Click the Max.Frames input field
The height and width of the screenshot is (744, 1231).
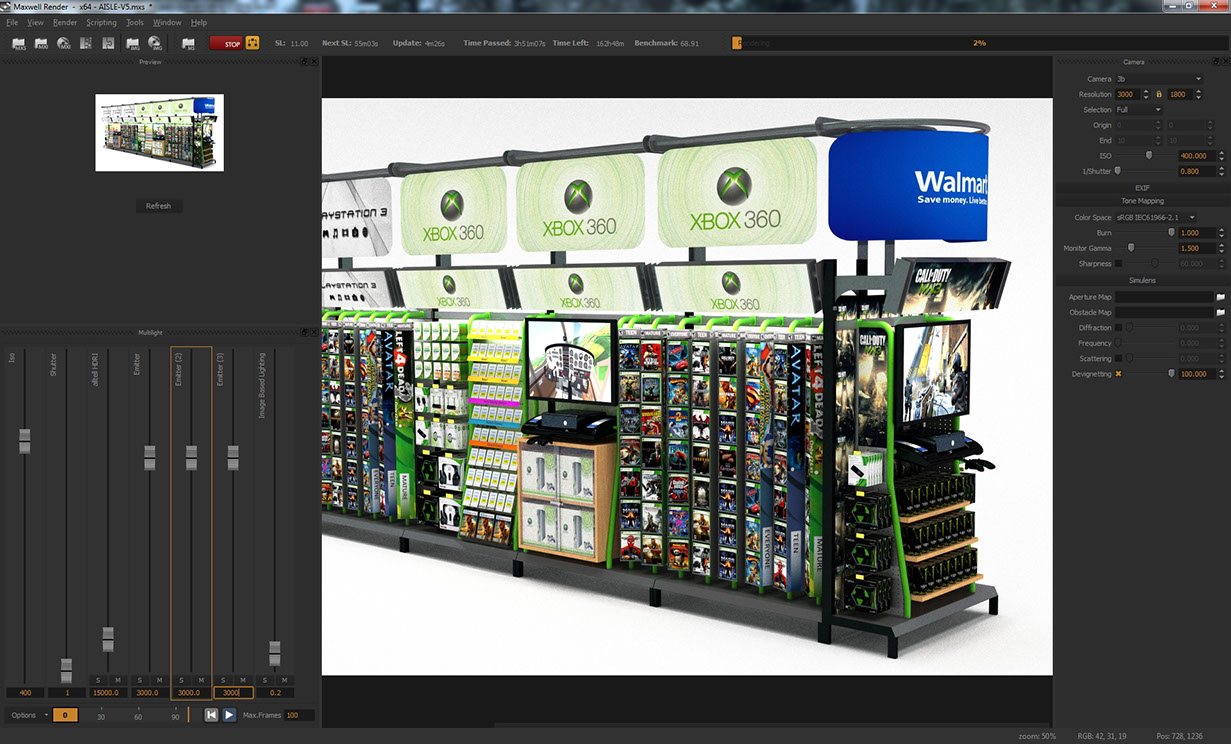coord(299,715)
